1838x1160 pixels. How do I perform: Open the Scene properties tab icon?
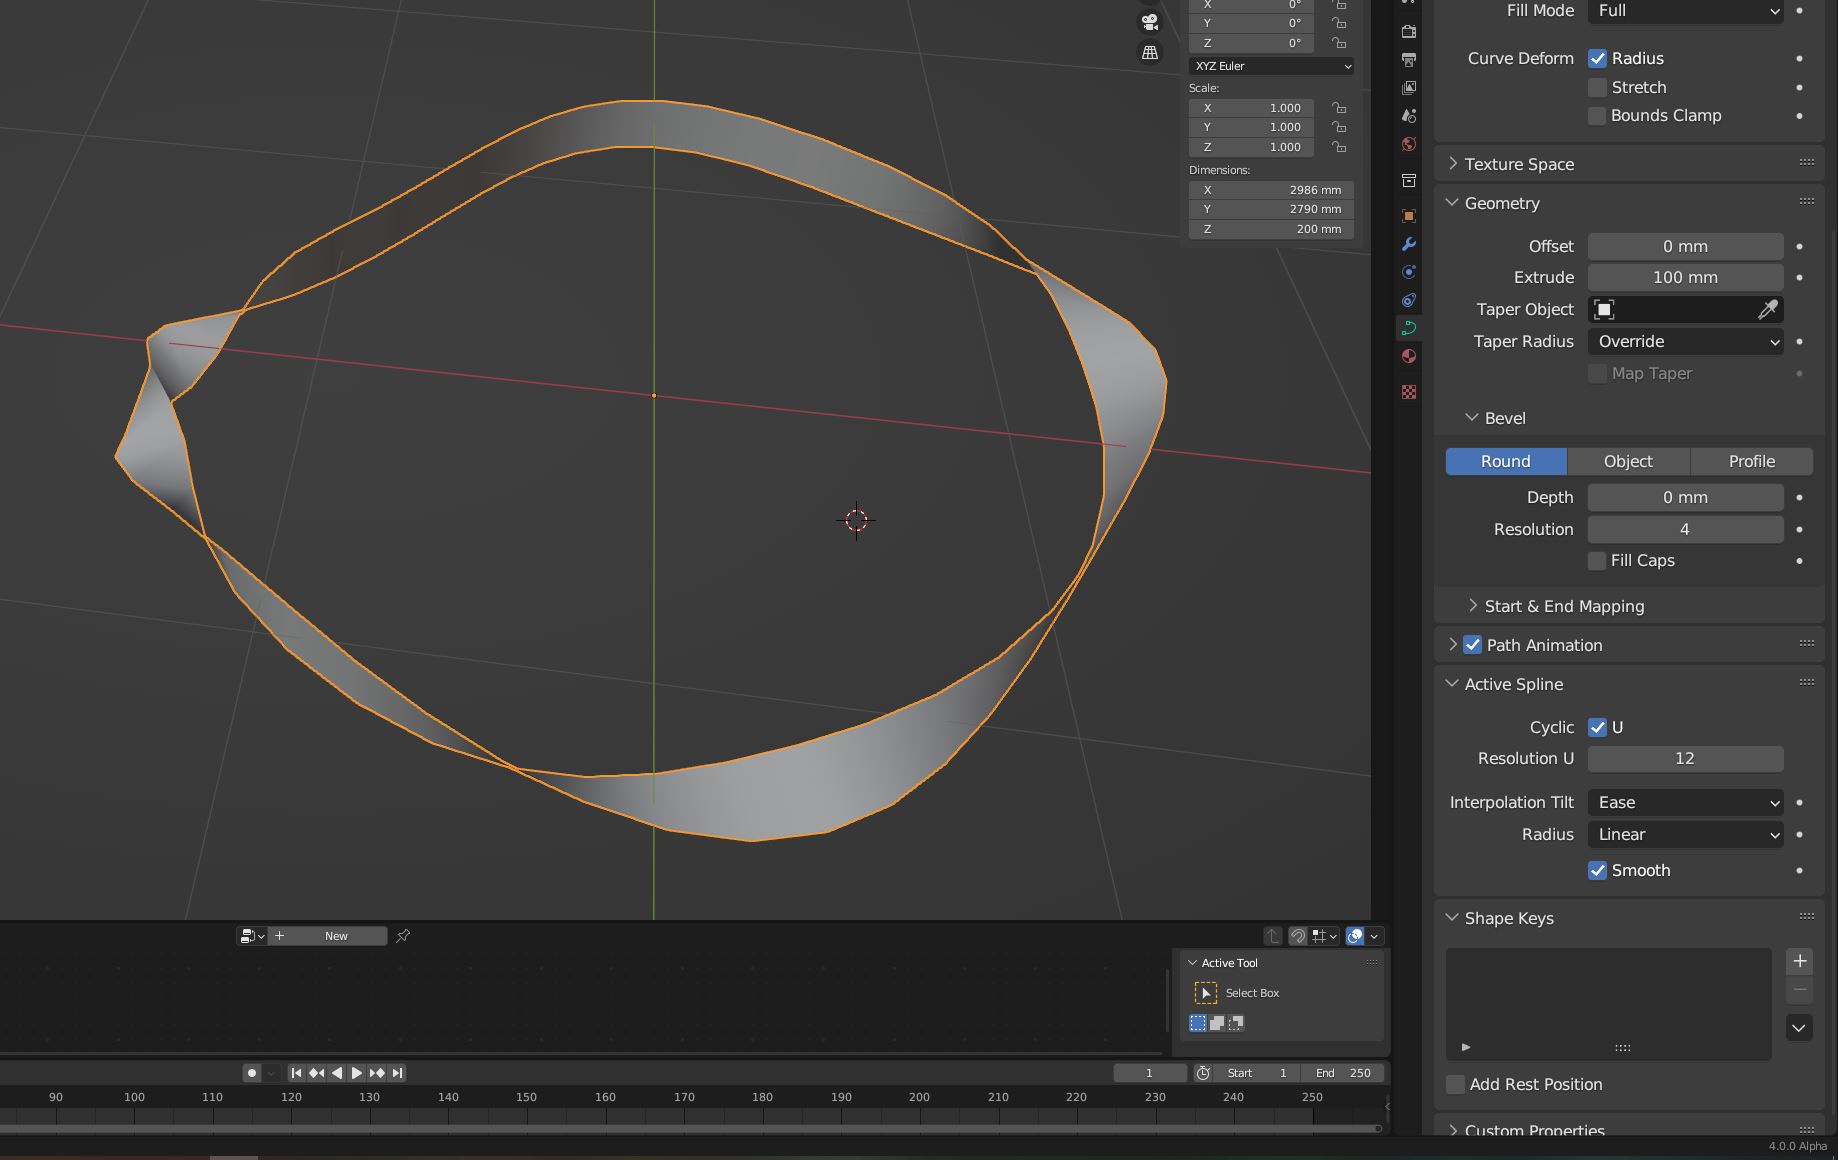1409,116
